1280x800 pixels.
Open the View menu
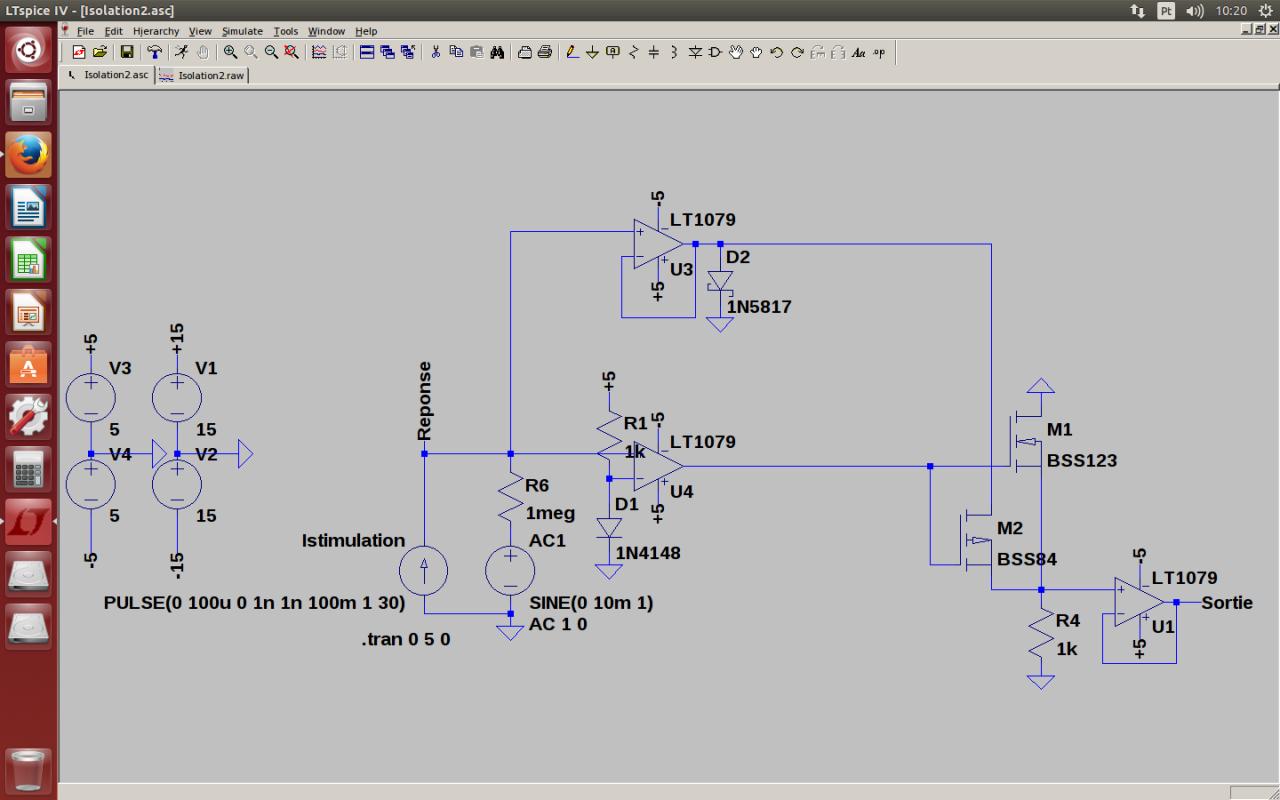coord(200,31)
